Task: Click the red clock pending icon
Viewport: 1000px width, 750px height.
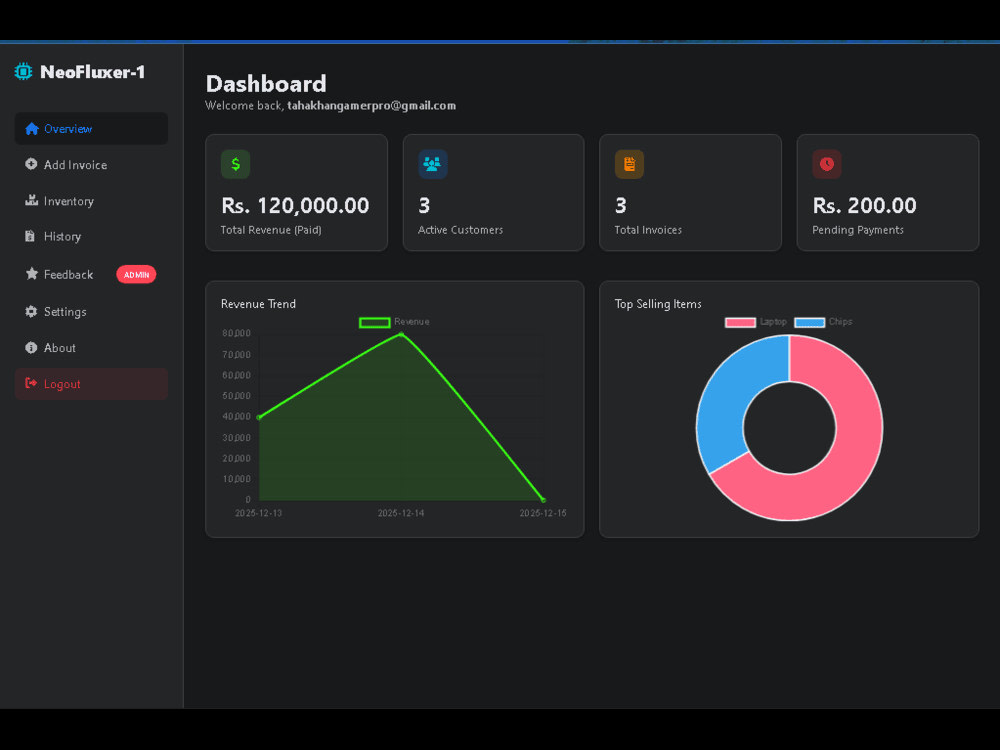Action: click(827, 164)
